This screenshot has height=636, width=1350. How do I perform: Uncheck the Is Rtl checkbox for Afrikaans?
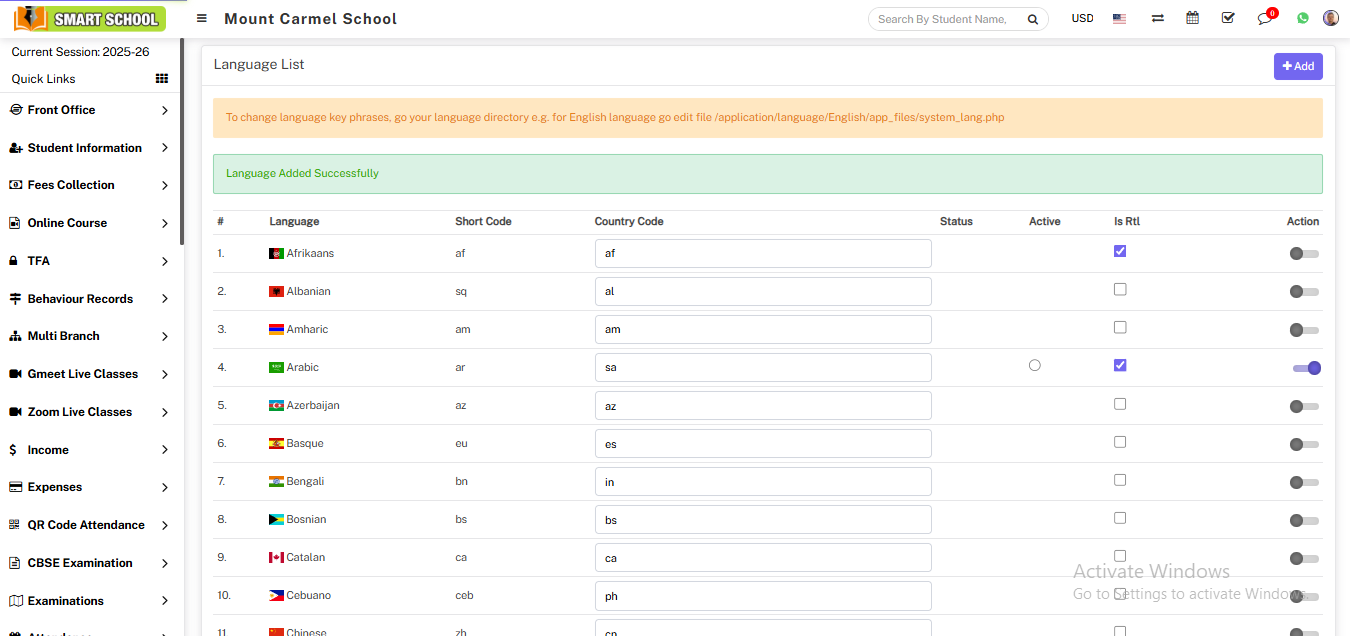[x=1120, y=251]
